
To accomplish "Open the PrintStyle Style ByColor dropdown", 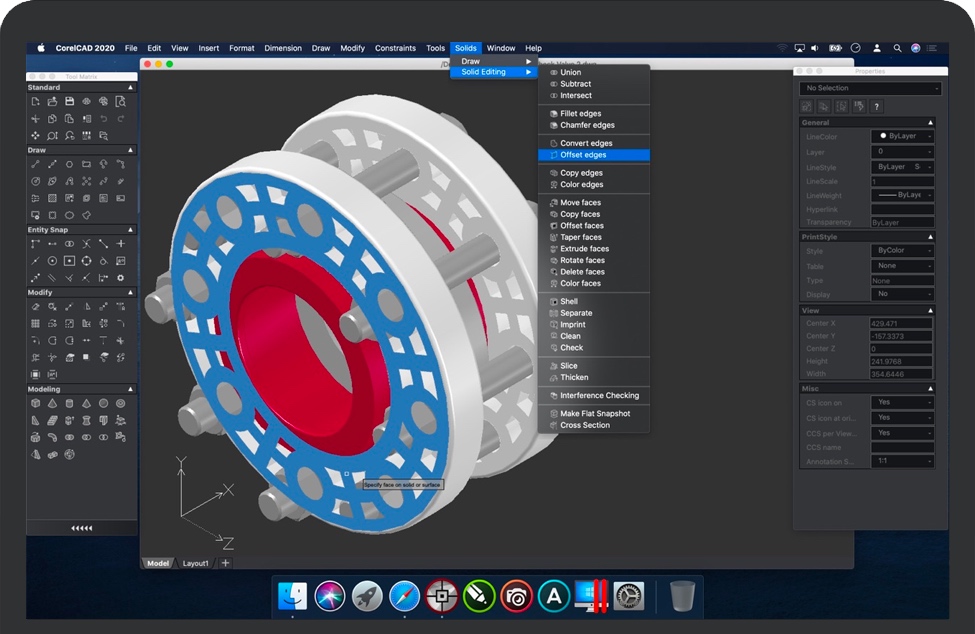I will 903,251.
